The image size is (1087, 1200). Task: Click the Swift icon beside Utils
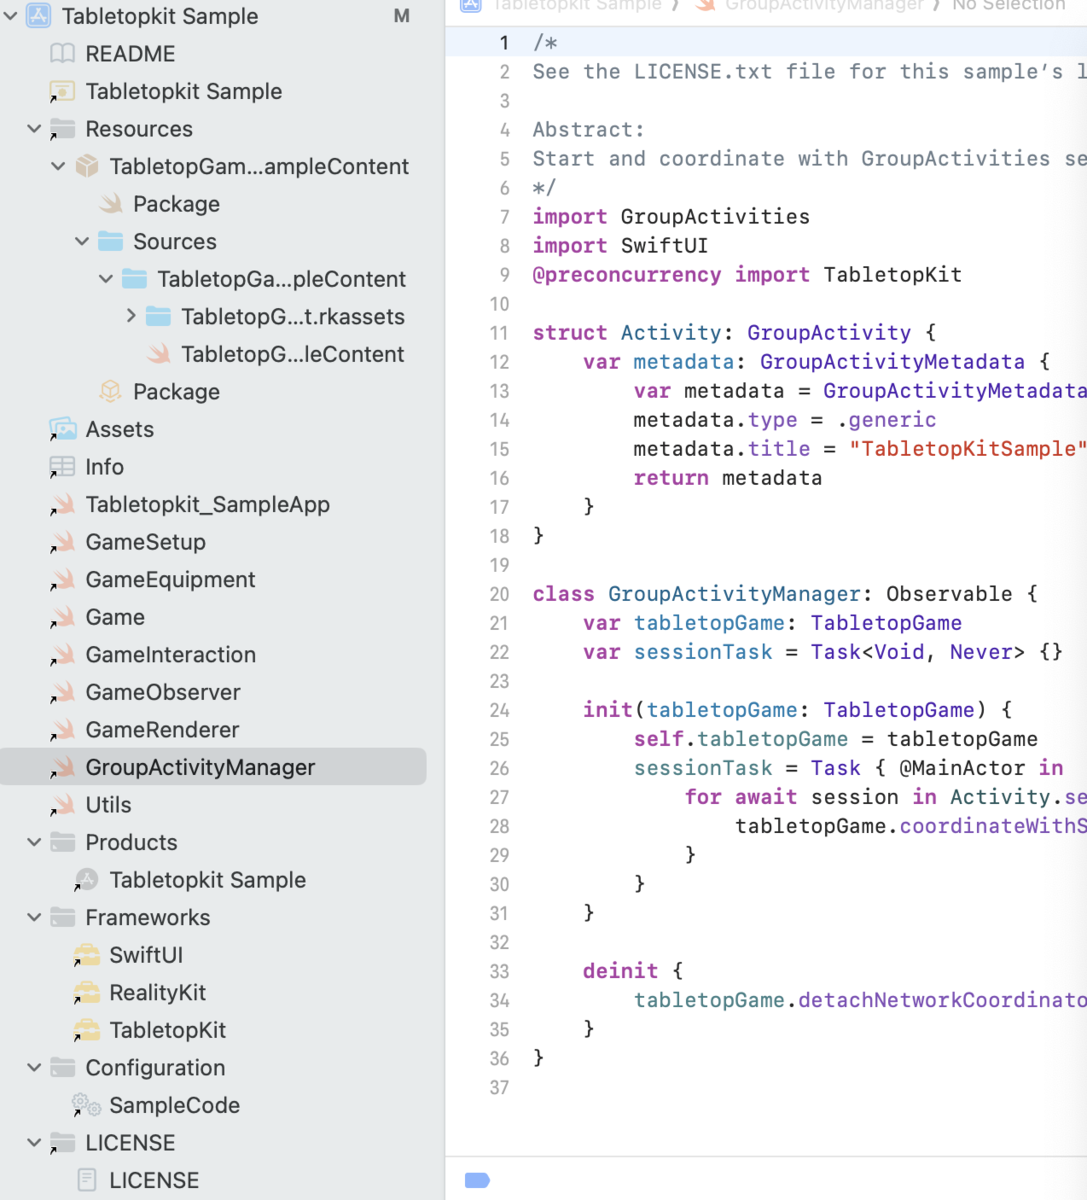[x=63, y=805]
